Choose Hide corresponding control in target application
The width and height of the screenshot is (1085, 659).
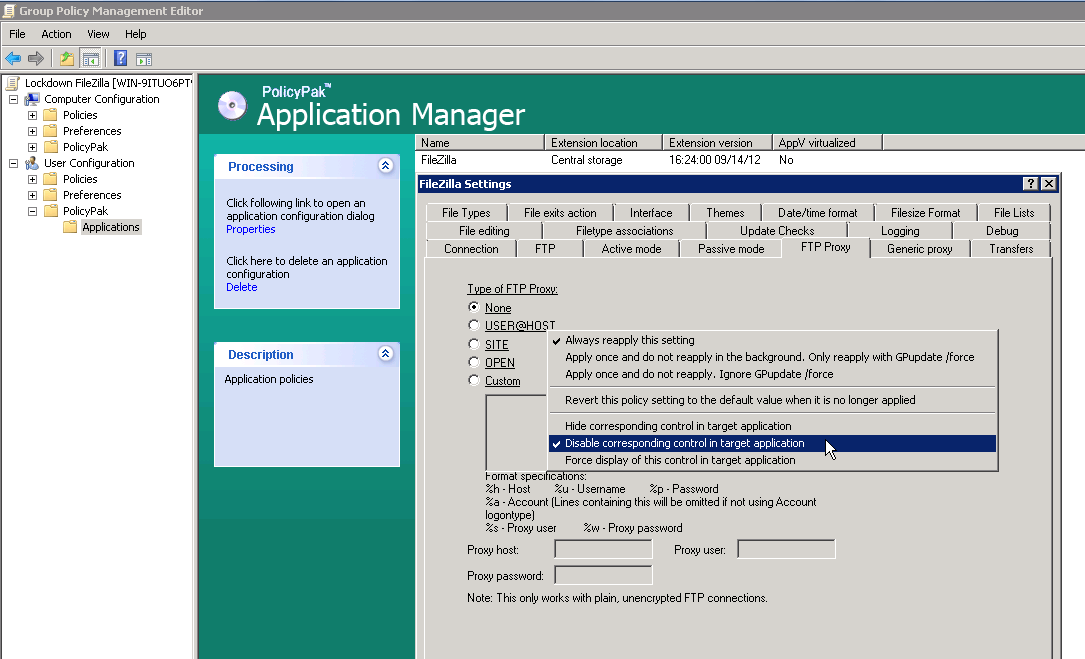(772, 426)
